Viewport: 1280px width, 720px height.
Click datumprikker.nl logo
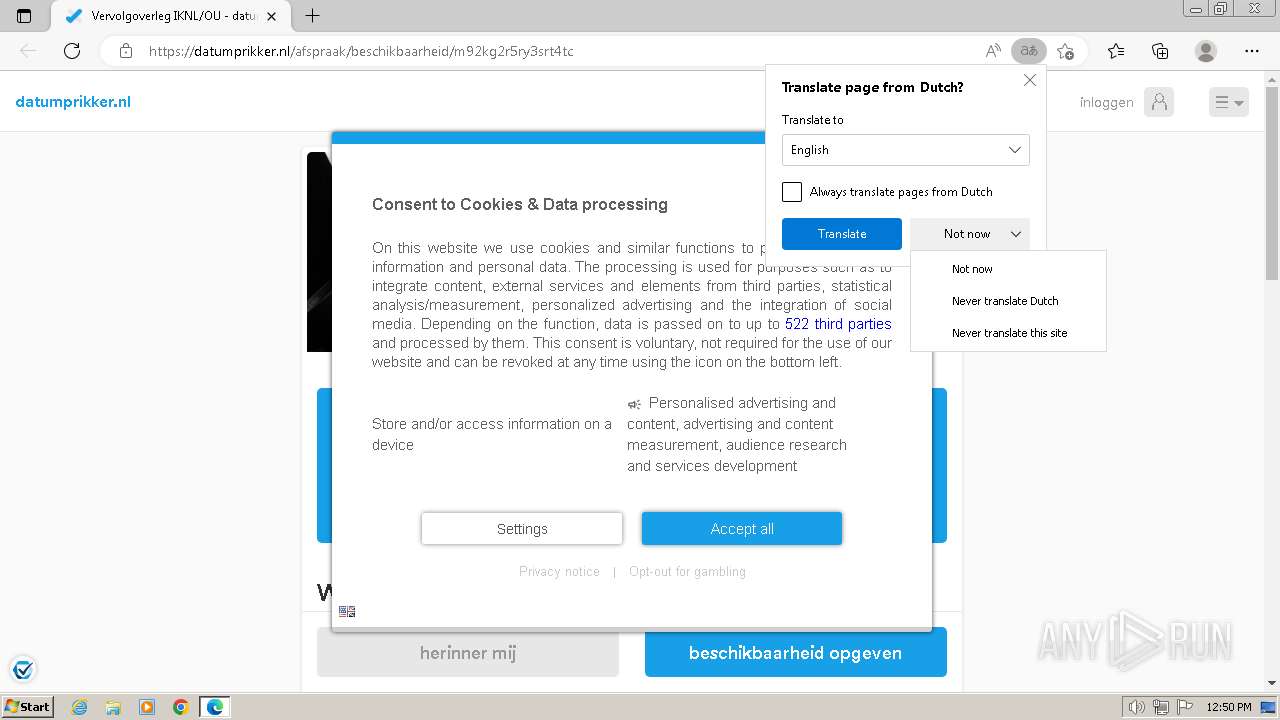73,102
